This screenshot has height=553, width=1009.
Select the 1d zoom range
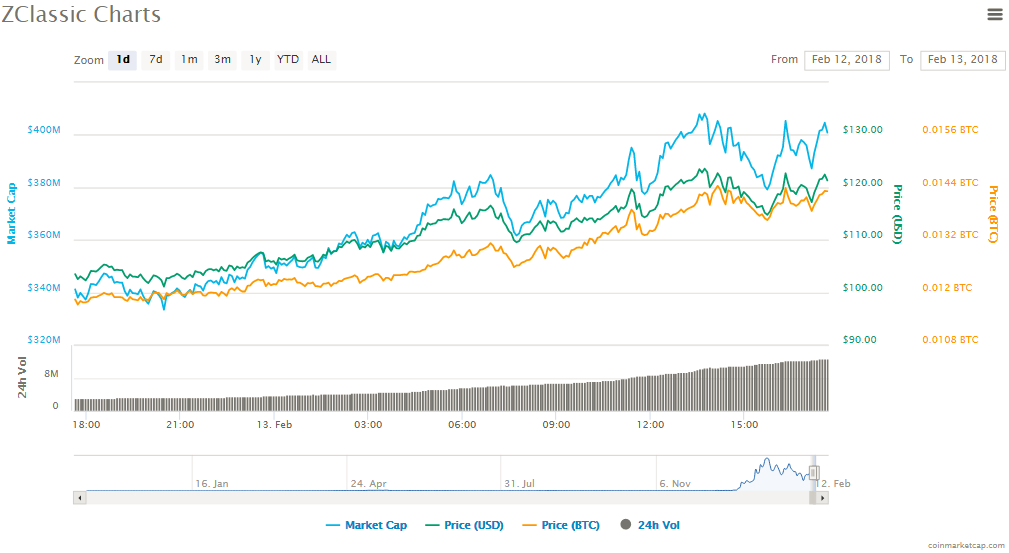coord(122,60)
